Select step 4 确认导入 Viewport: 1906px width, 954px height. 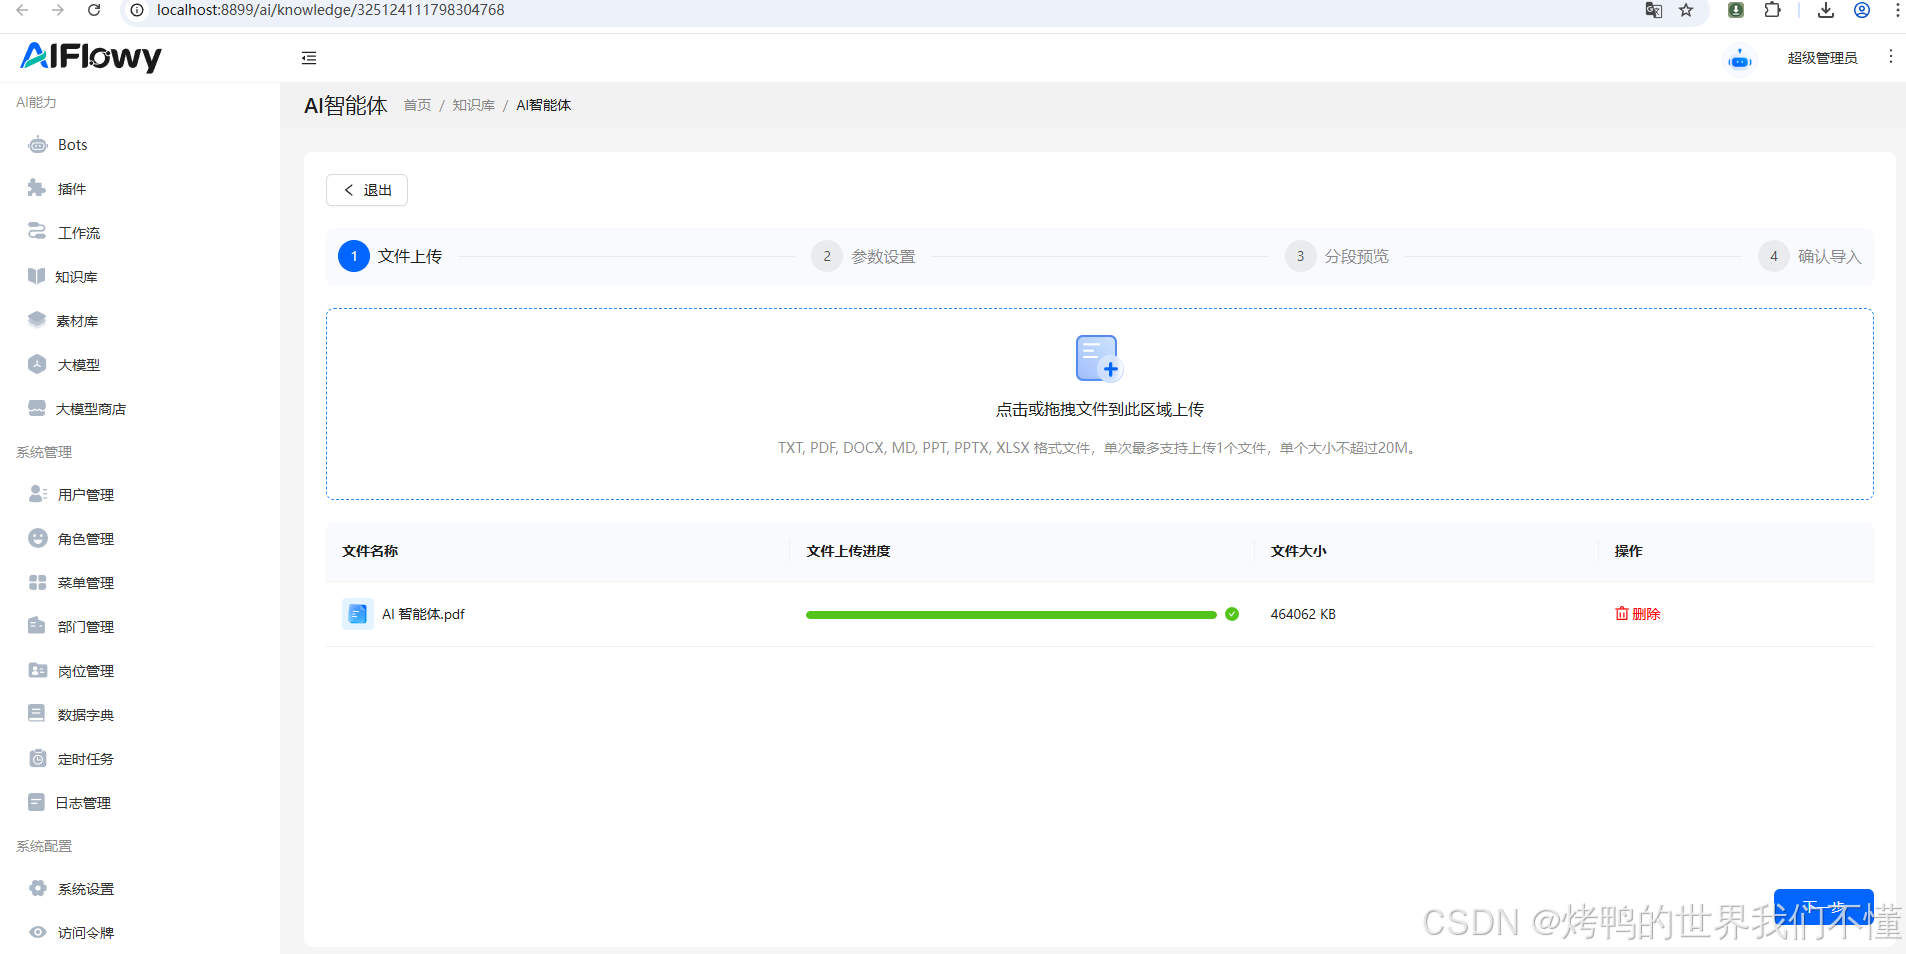point(1810,256)
